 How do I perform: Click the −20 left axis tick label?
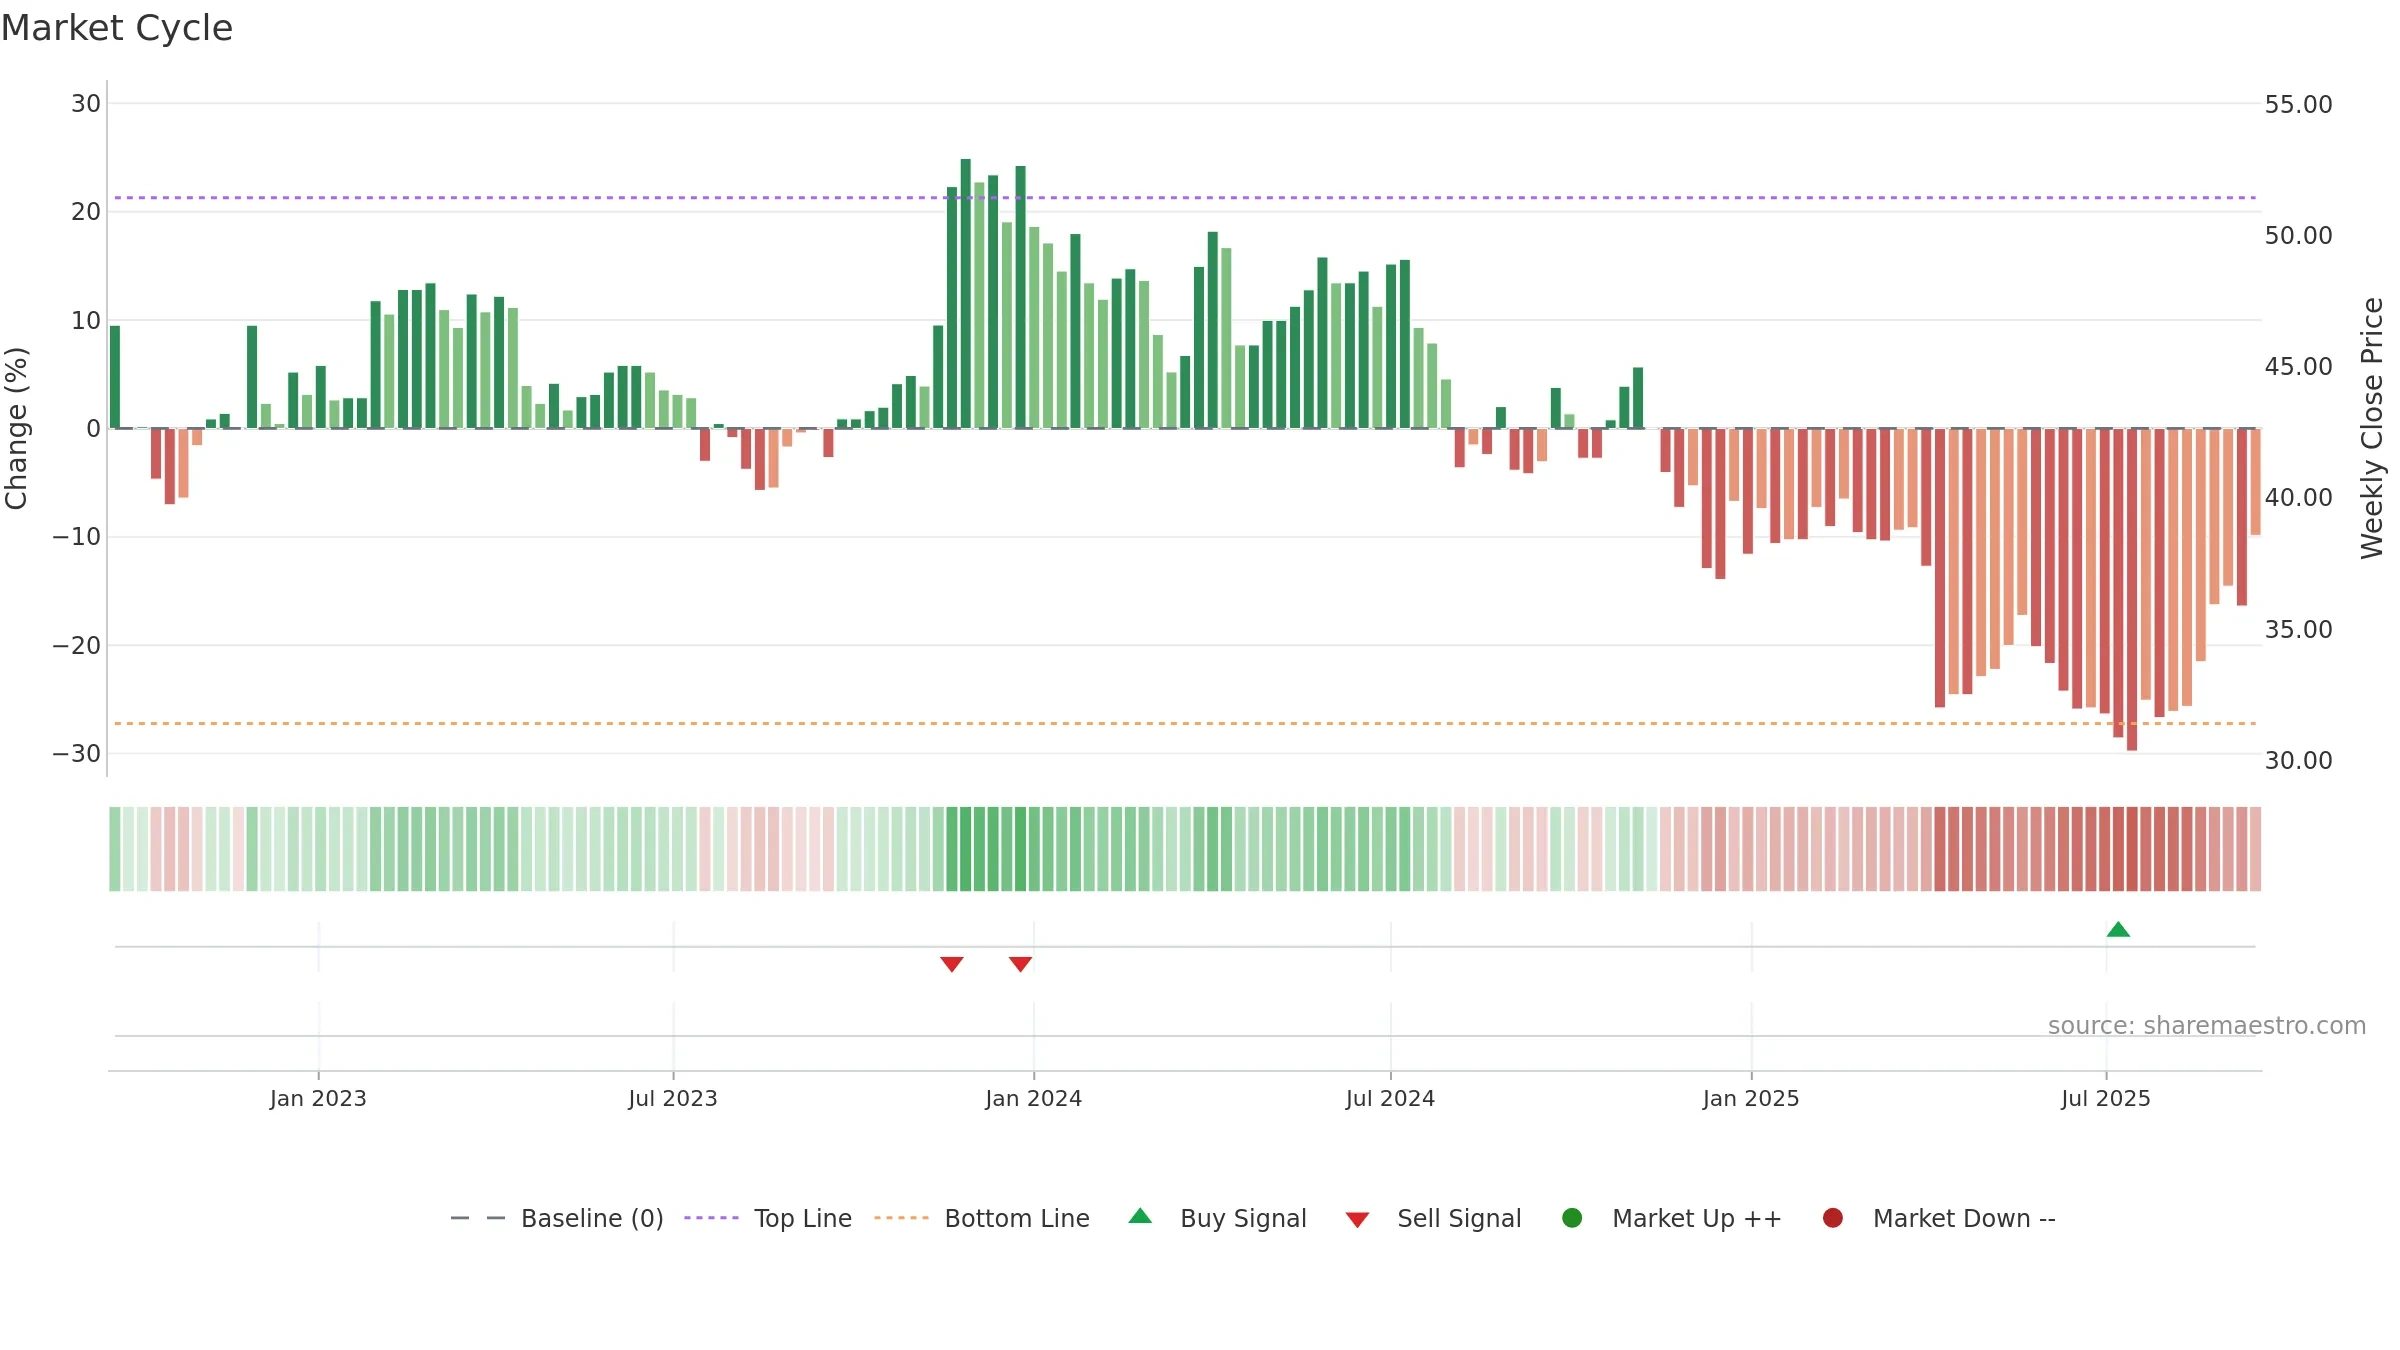(77, 645)
